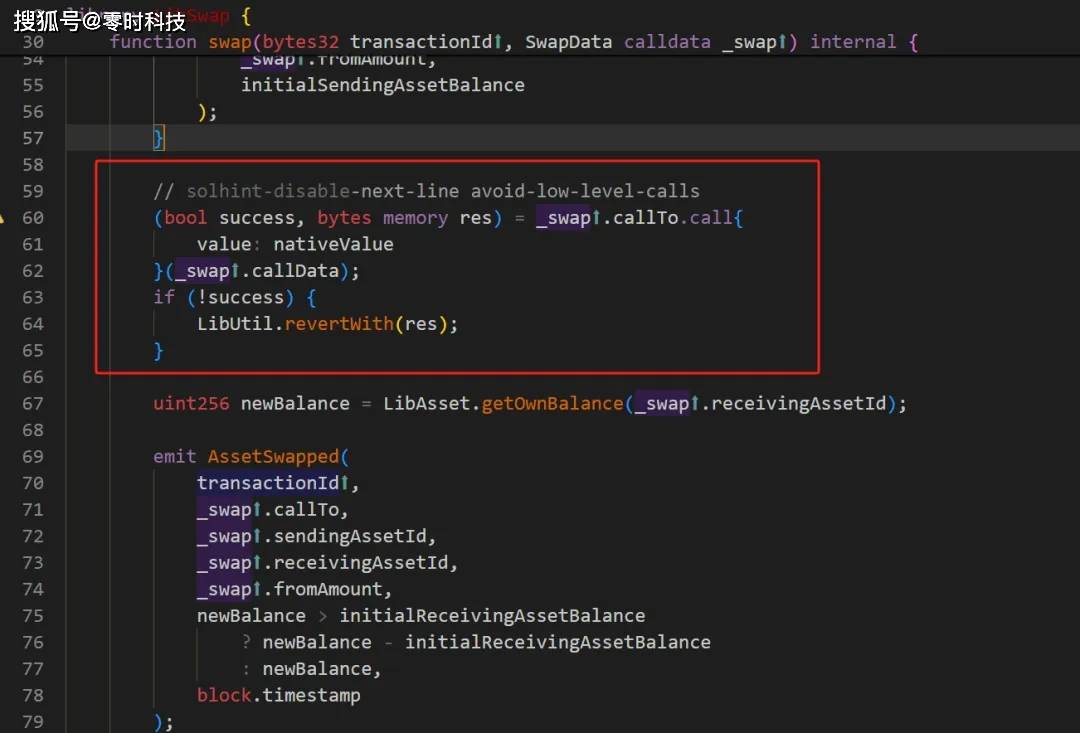
Task: Click '_swap.callTo' argument on line 71
Action: [268, 509]
